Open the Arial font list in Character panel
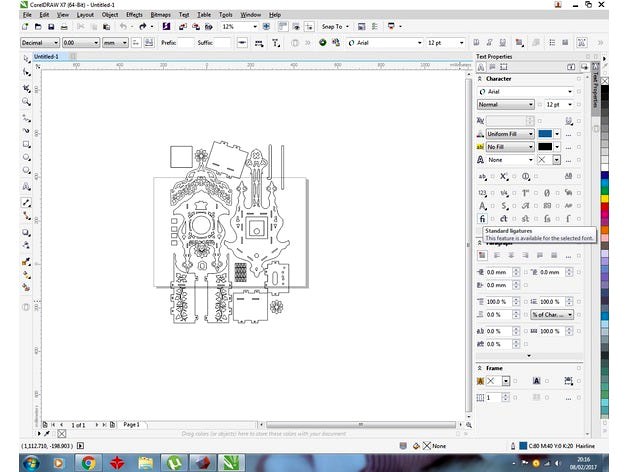 571,92
